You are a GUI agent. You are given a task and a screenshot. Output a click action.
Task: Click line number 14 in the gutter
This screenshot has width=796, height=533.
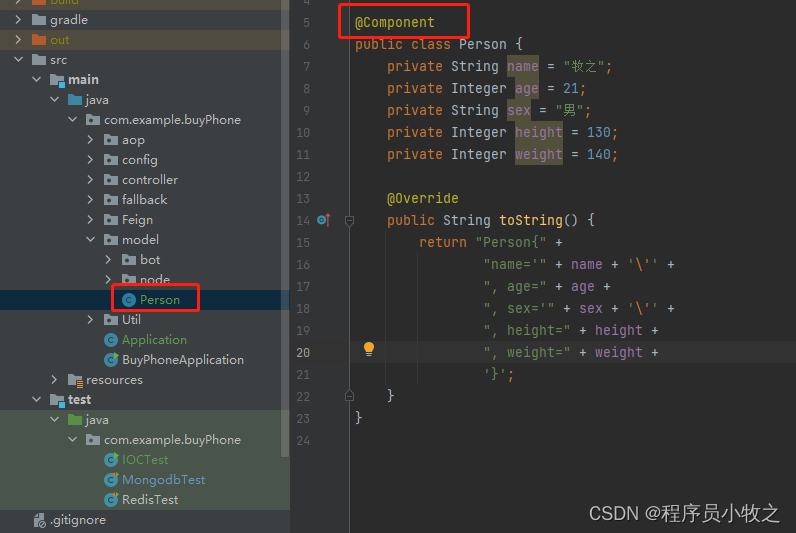pos(303,220)
